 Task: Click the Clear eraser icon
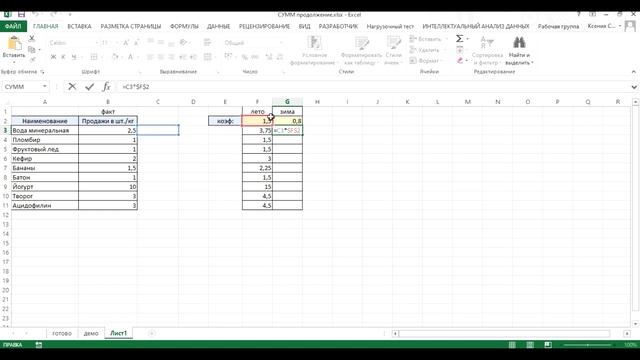[460, 60]
